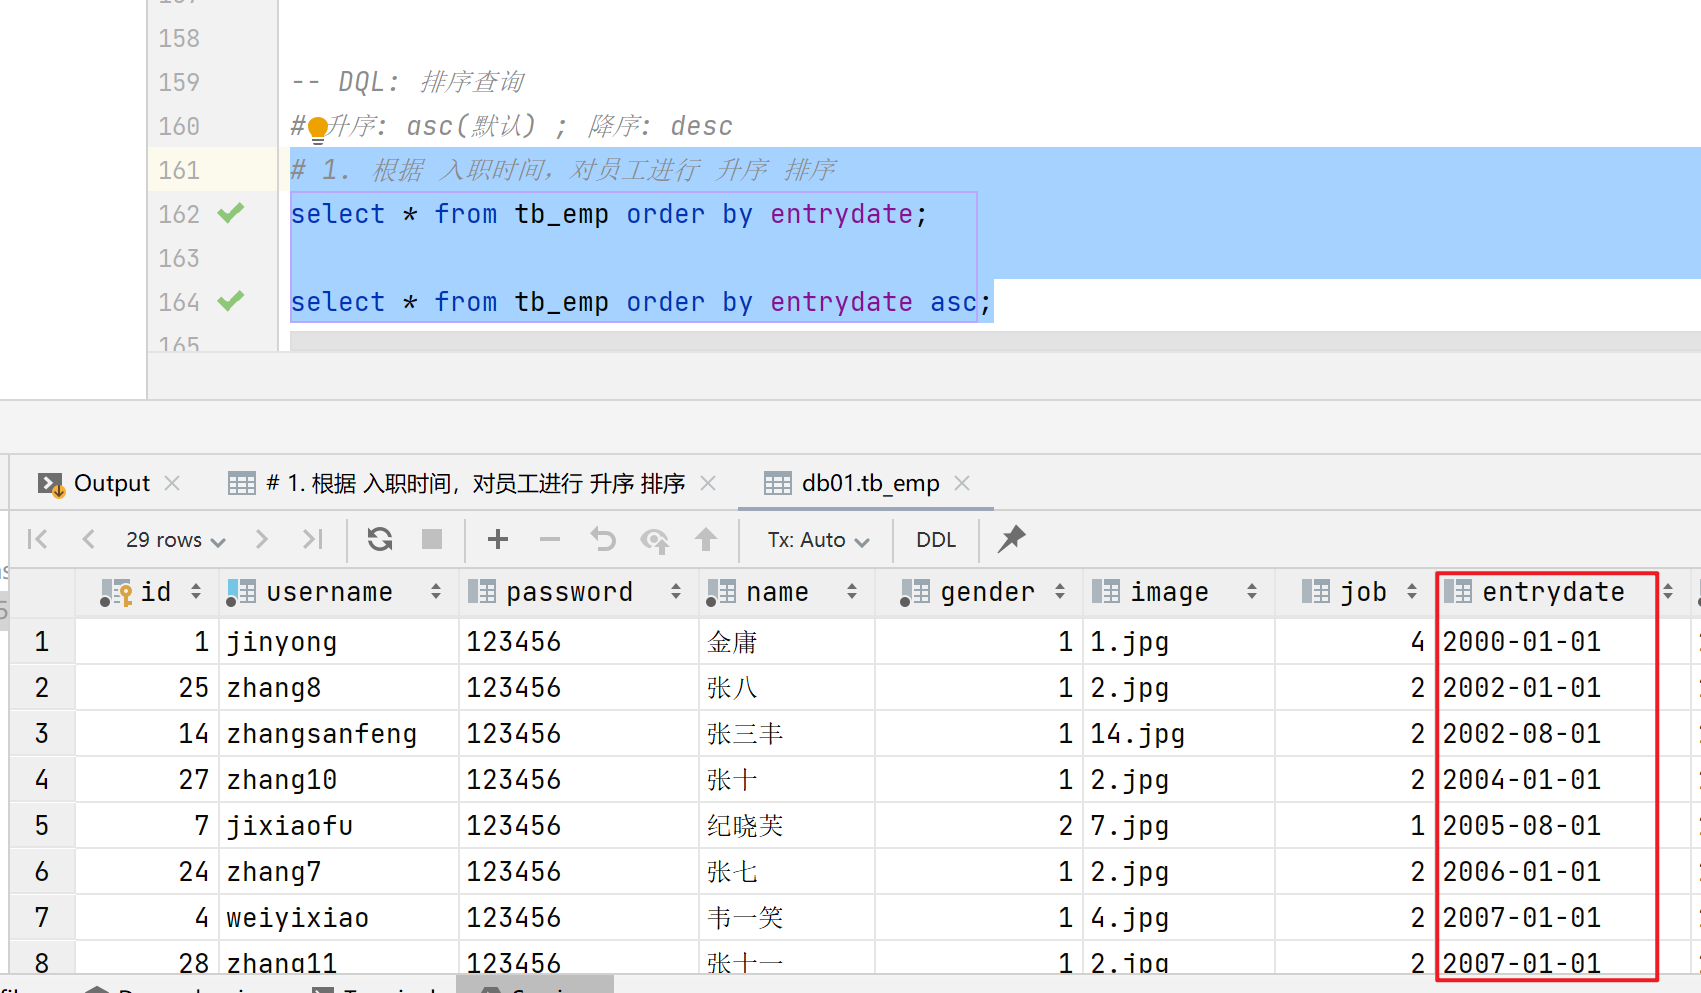The width and height of the screenshot is (1701, 993).
Task: Delete the selected row
Action: click(x=550, y=540)
